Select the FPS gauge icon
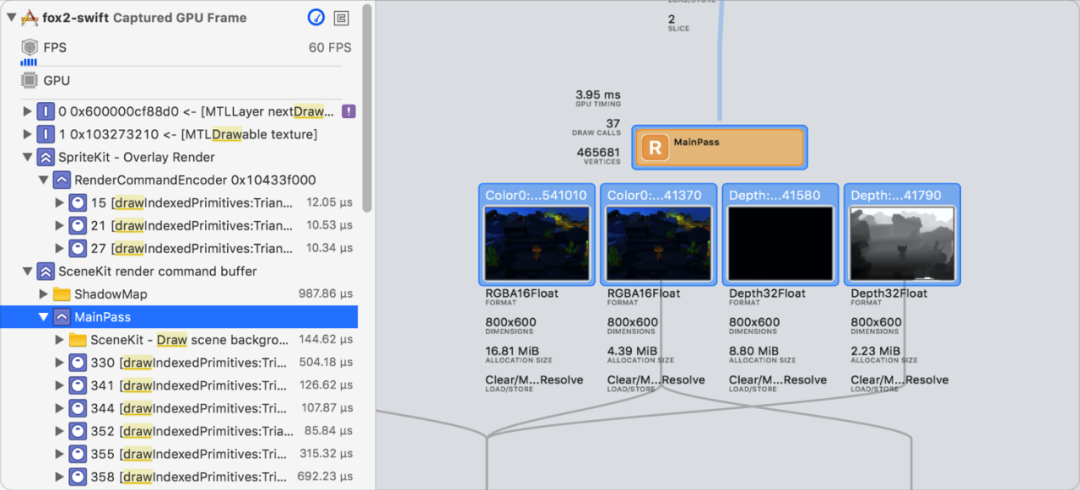Screen dimensions: 1080x490 click(x=29, y=48)
